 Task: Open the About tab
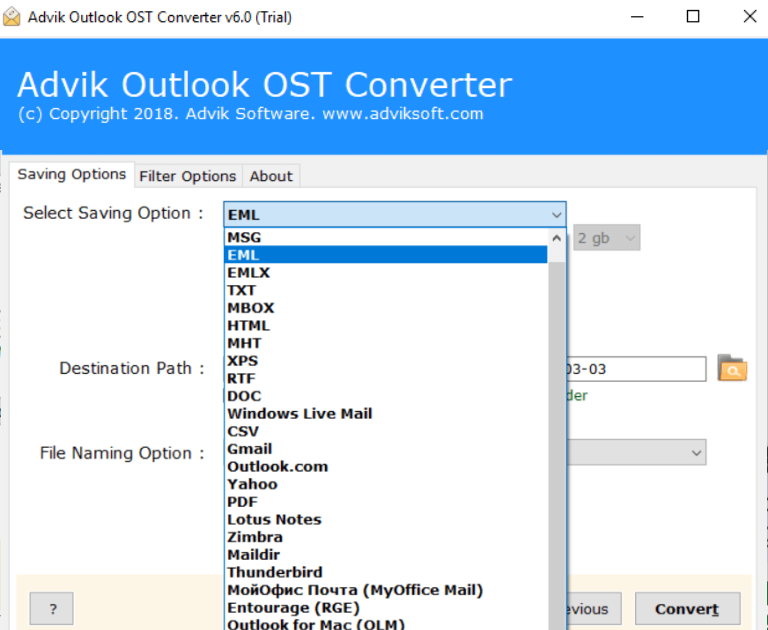(271, 176)
